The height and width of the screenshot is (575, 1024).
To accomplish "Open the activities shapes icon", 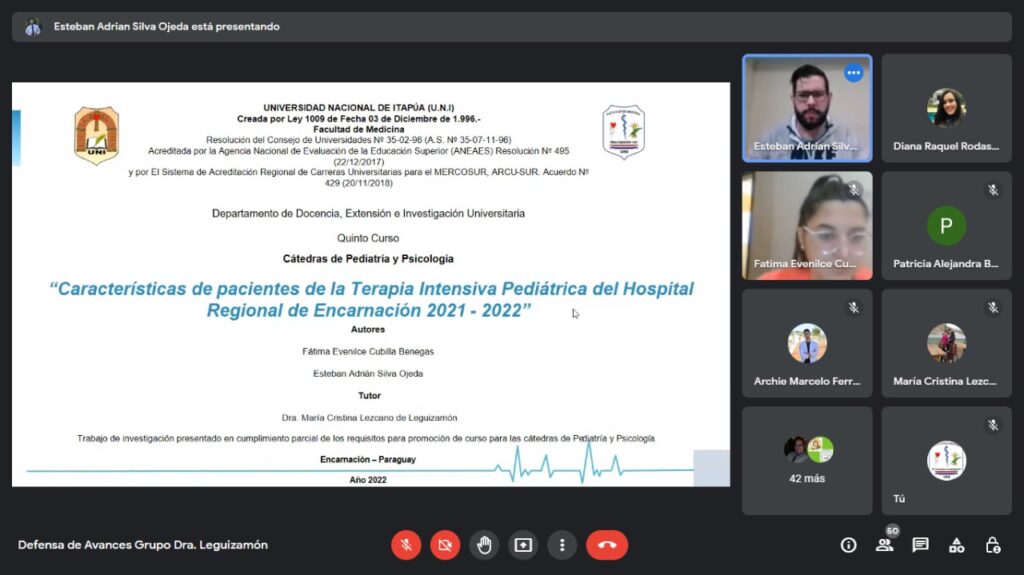I will click(x=956, y=545).
